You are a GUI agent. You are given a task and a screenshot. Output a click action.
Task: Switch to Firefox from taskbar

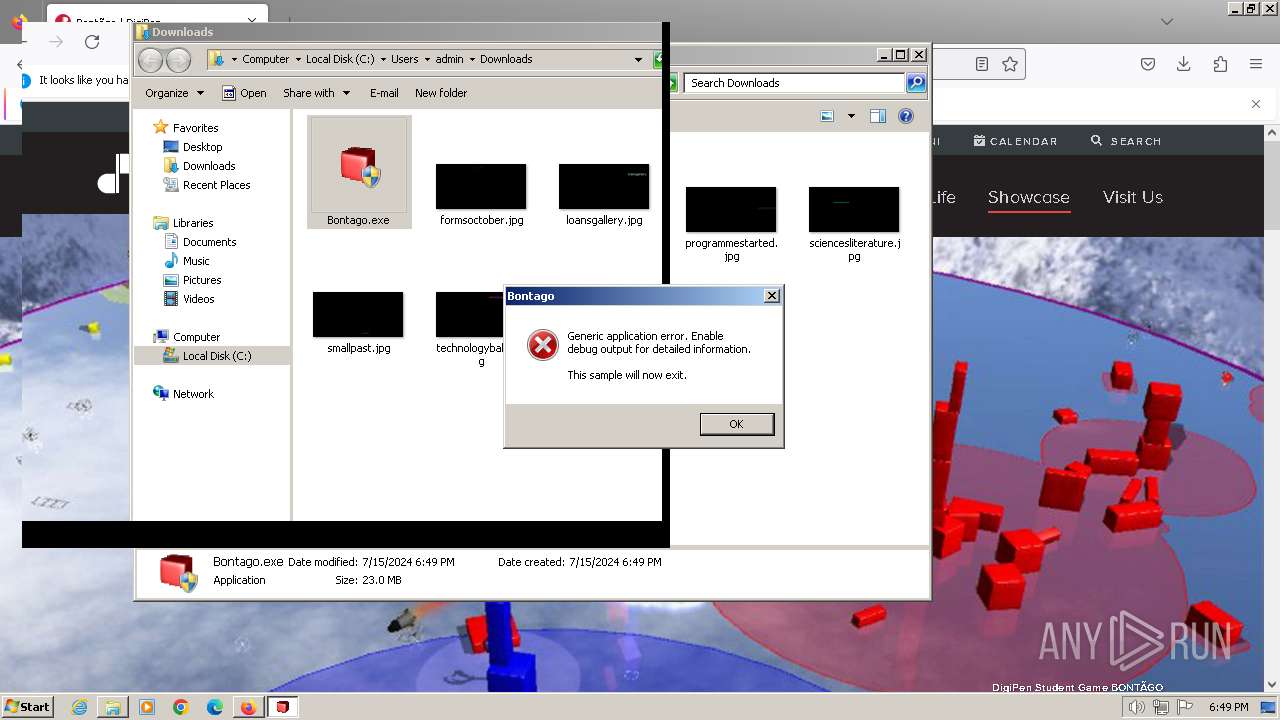pos(248,707)
